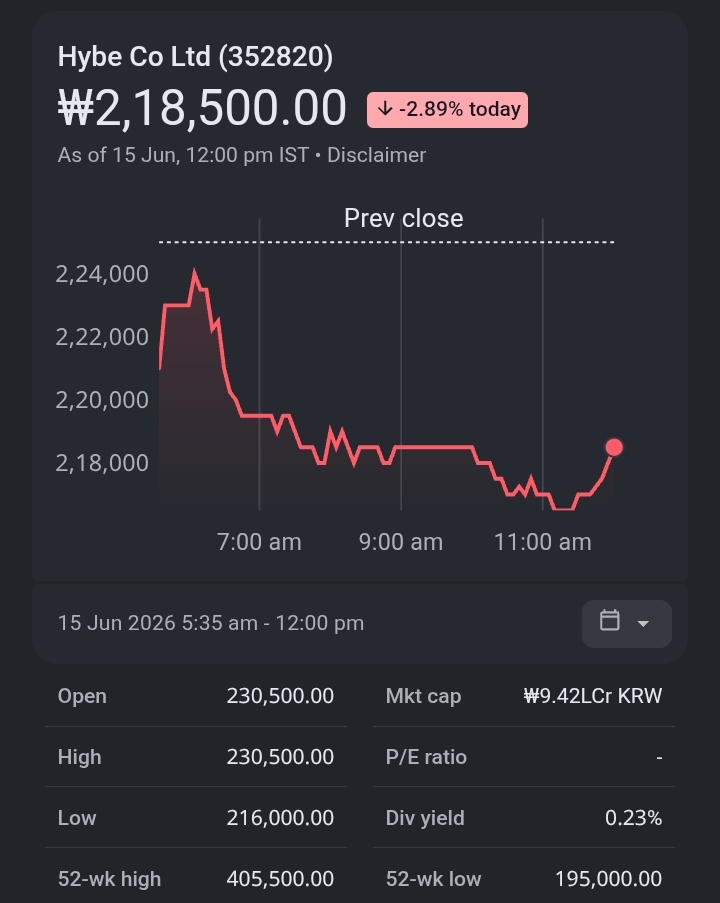Click the 11:00 am axis label
The height and width of the screenshot is (903, 720).
click(x=543, y=542)
